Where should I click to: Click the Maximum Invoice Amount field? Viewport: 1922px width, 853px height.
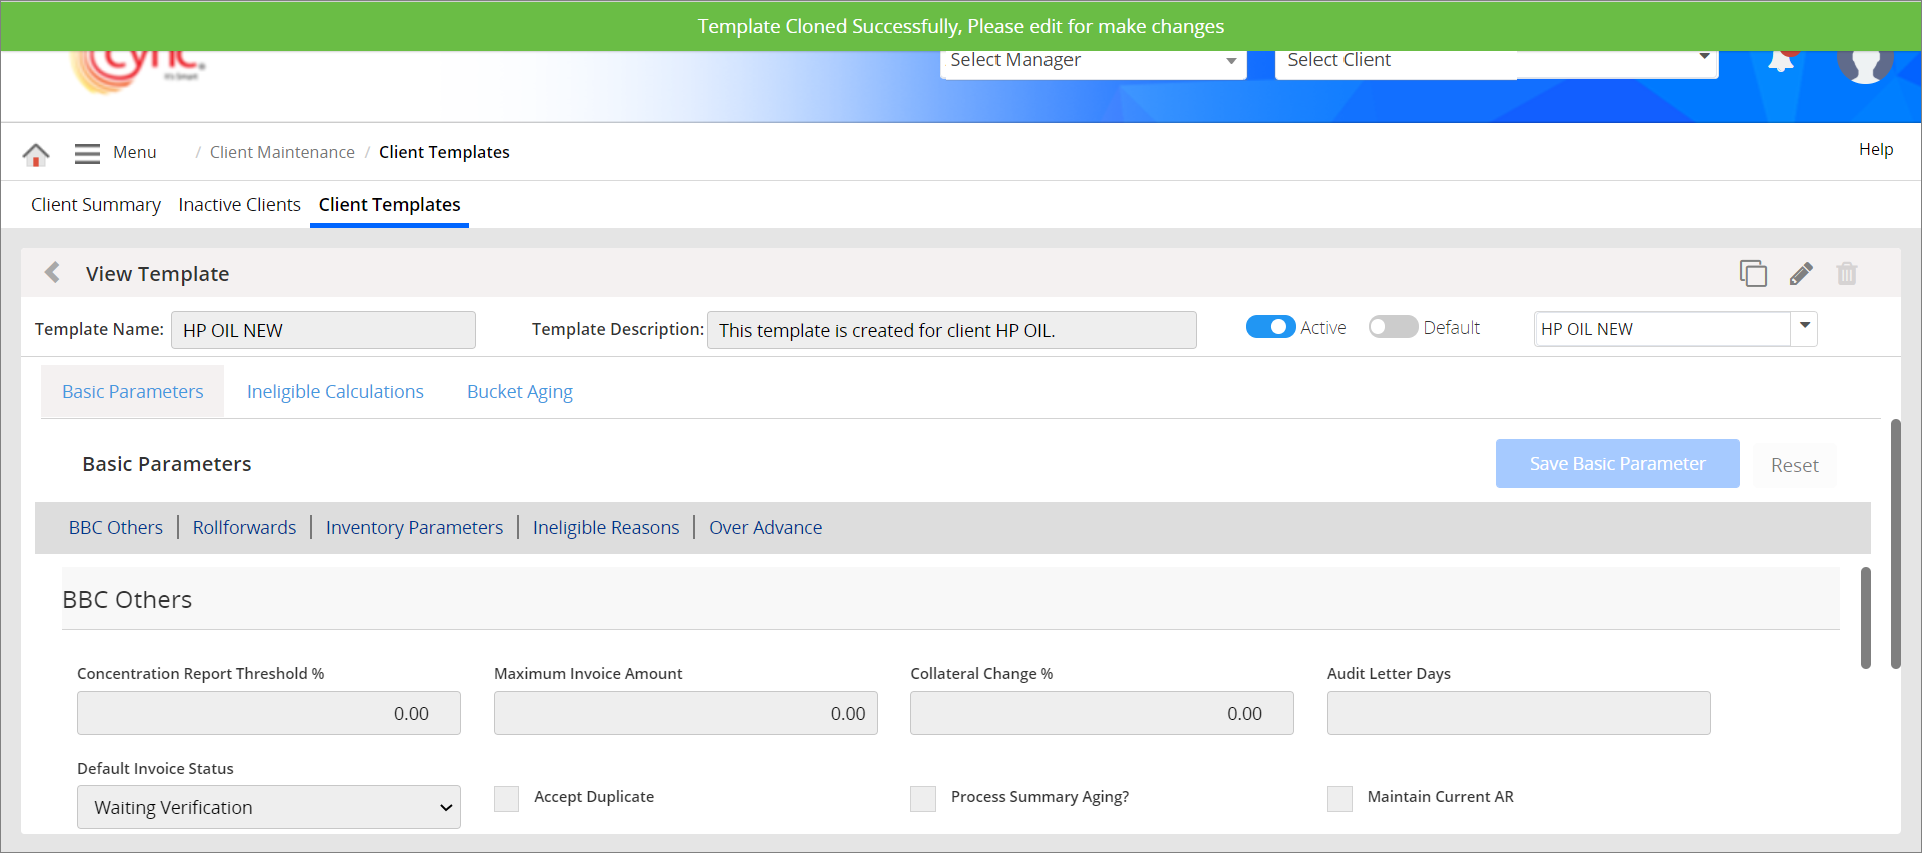pyautogui.click(x=685, y=713)
